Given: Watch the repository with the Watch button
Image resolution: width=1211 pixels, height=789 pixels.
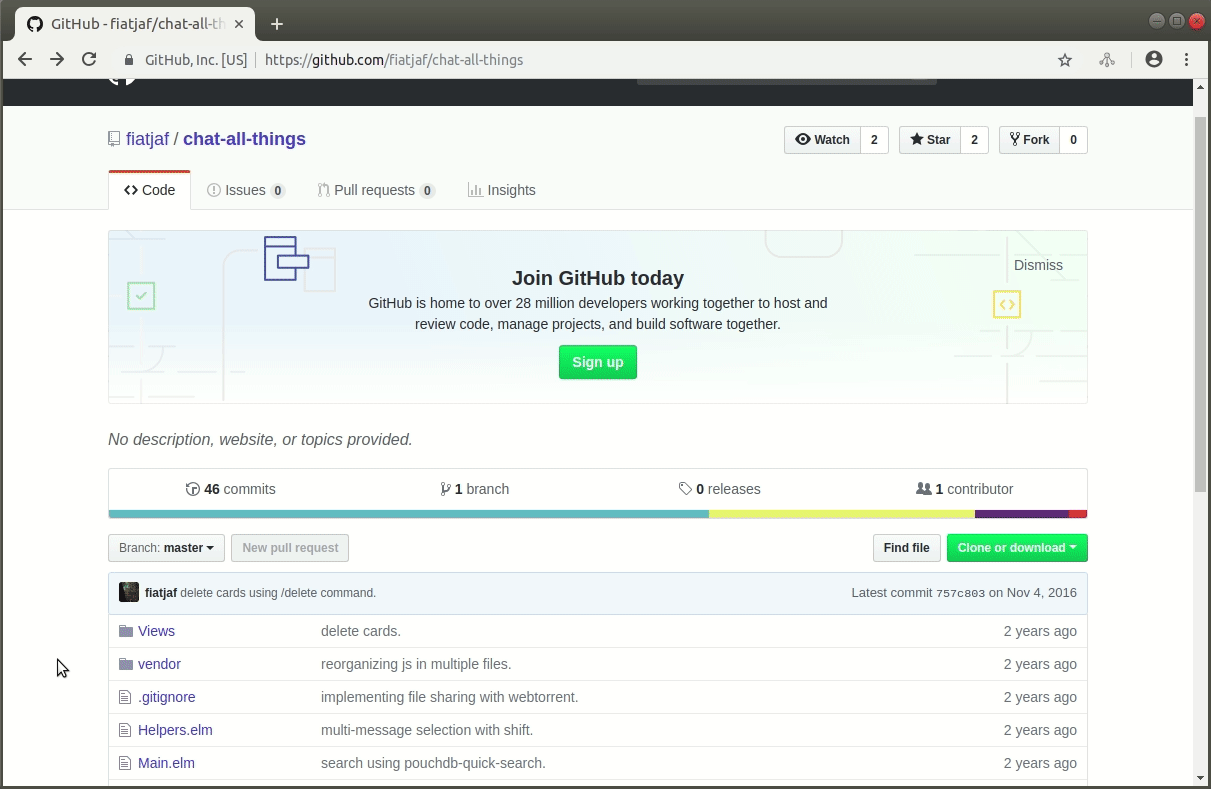Looking at the screenshot, I should (822, 140).
